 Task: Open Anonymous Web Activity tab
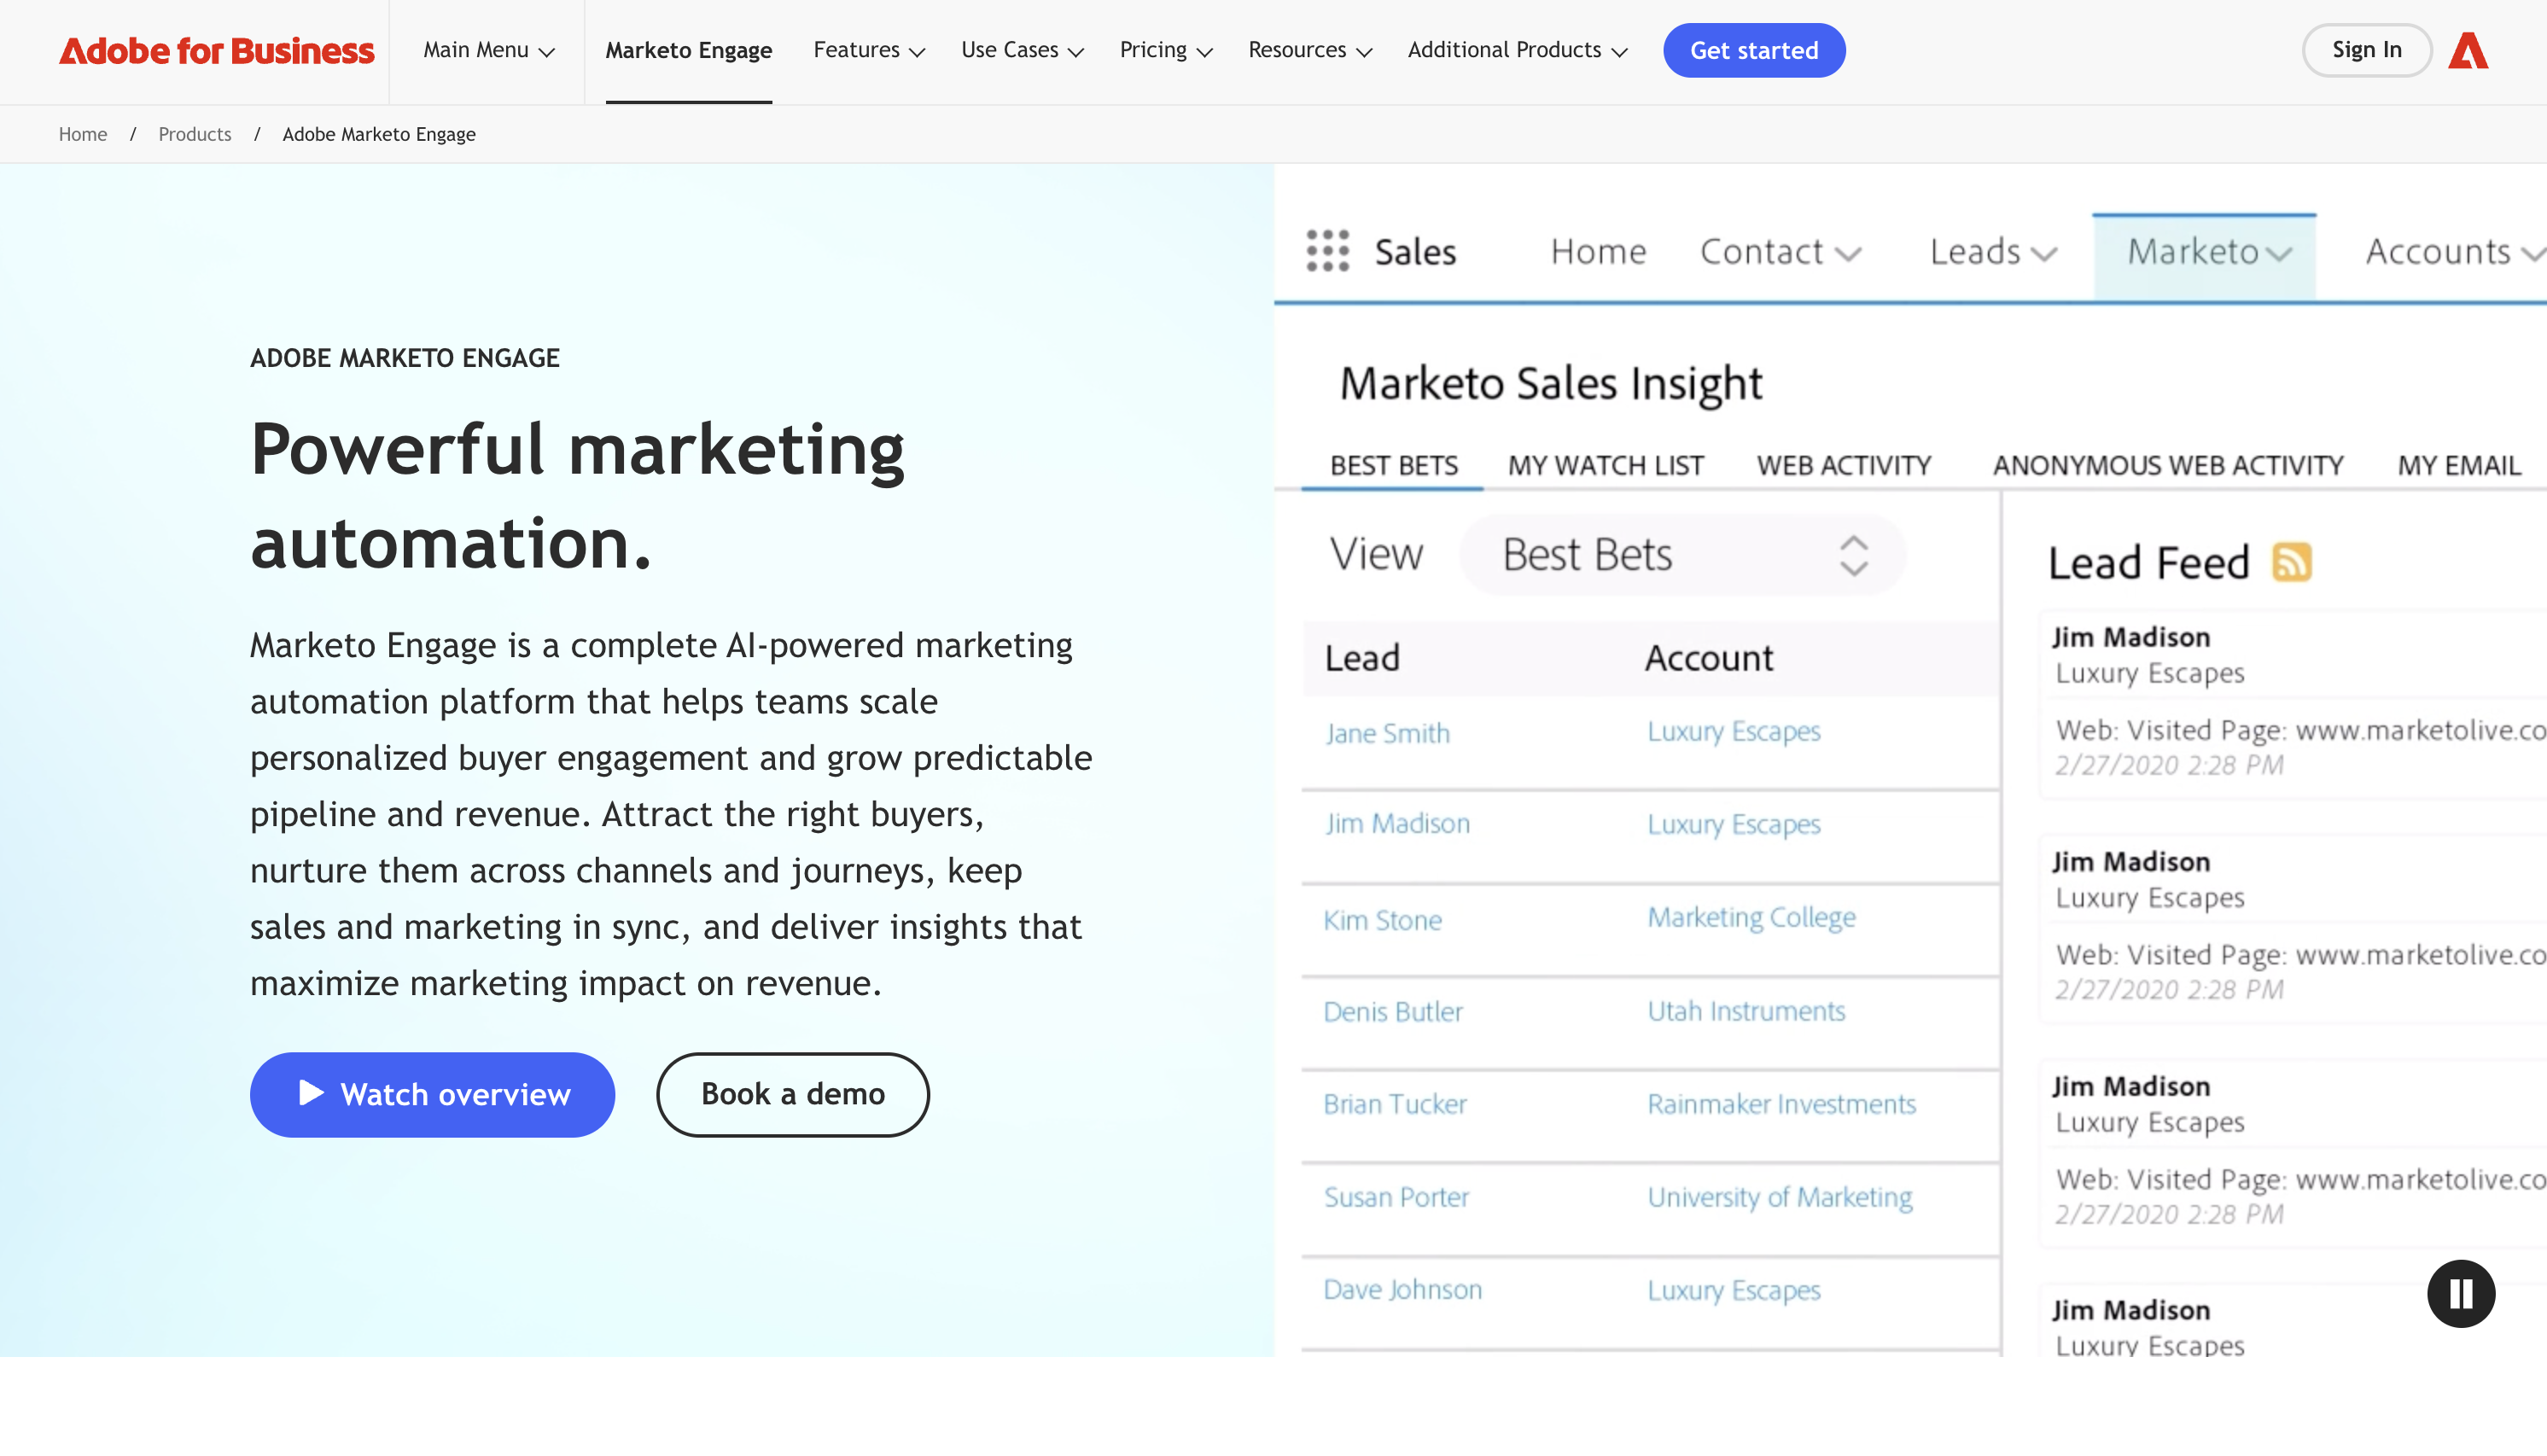(2167, 465)
